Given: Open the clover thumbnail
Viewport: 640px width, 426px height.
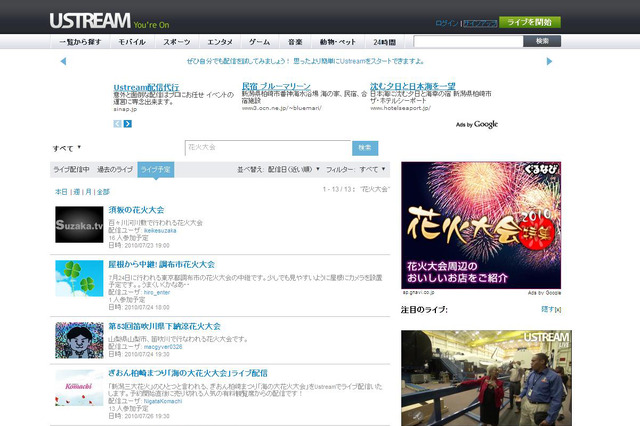Looking at the screenshot, I should click(79, 278).
